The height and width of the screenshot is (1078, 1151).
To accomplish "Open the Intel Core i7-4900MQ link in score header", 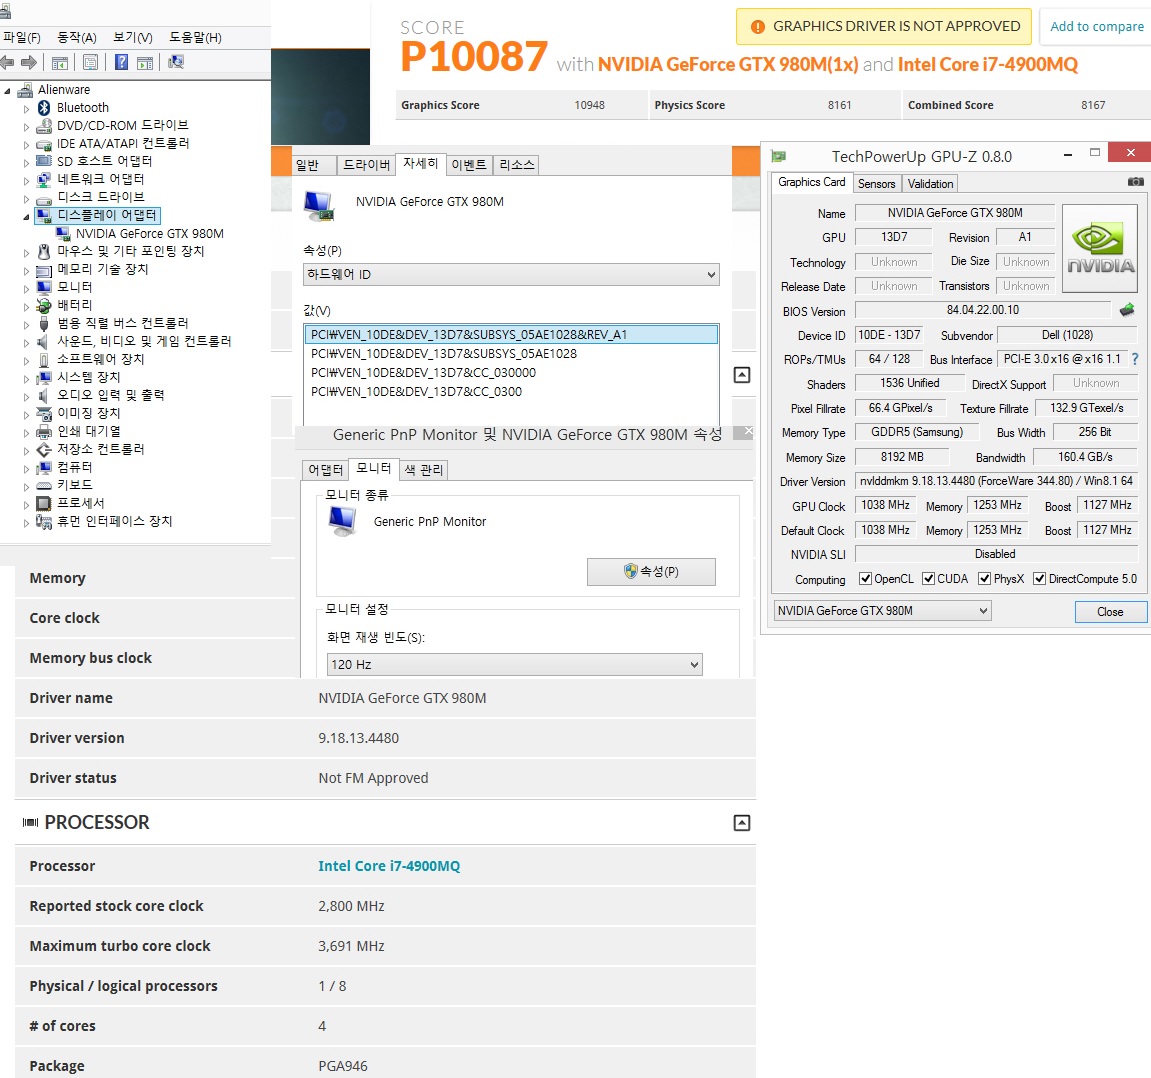I will coord(987,65).
